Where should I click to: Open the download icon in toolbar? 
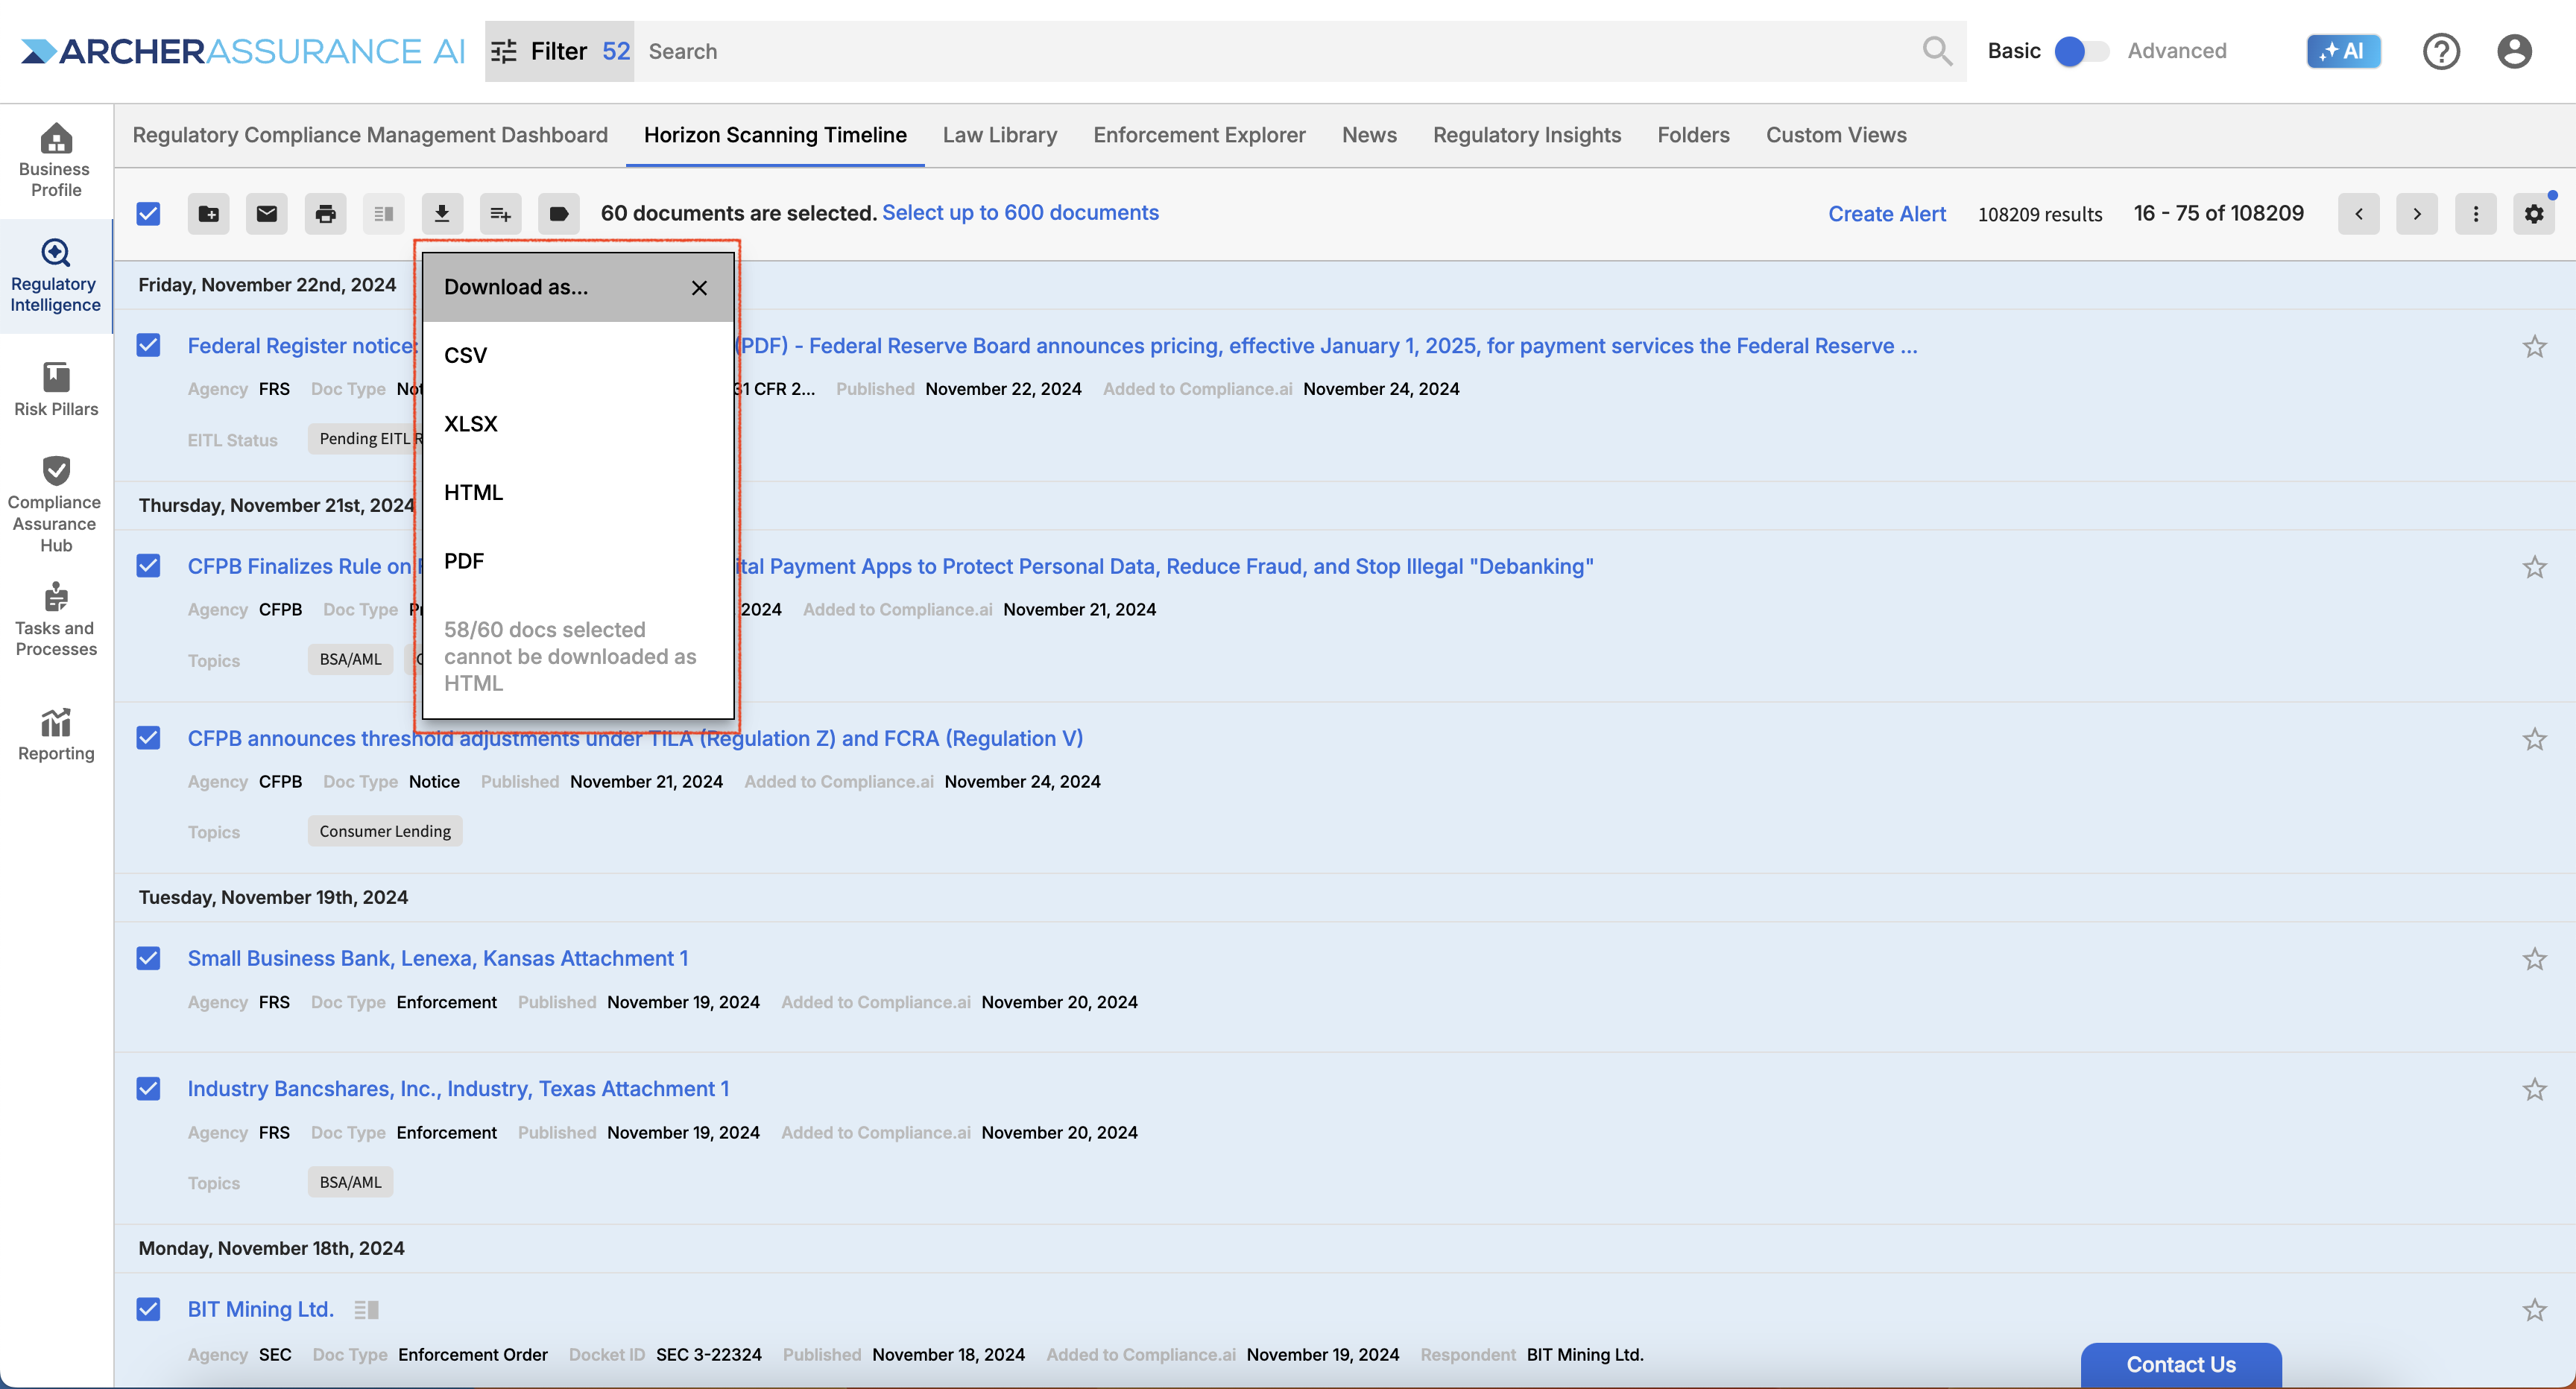click(442, 213)
